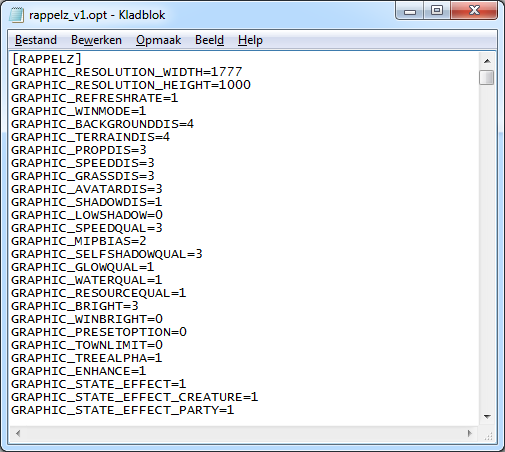The width and height of the screenshot is (505, 452).
Task: Click the Notepad document icon in title bar
Action: pyautogui.click(x=16, y=15)
